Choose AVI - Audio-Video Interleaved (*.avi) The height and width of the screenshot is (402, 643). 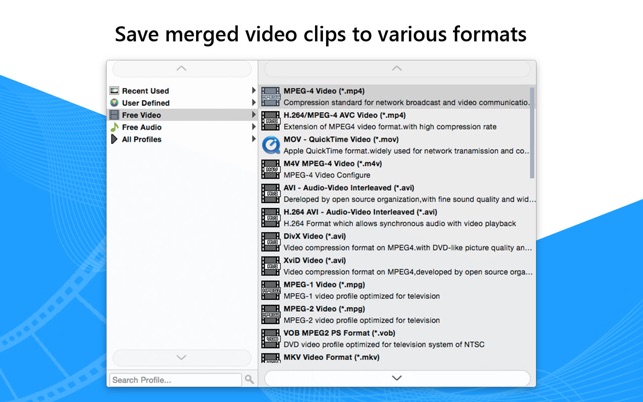(x=397, y=193)
